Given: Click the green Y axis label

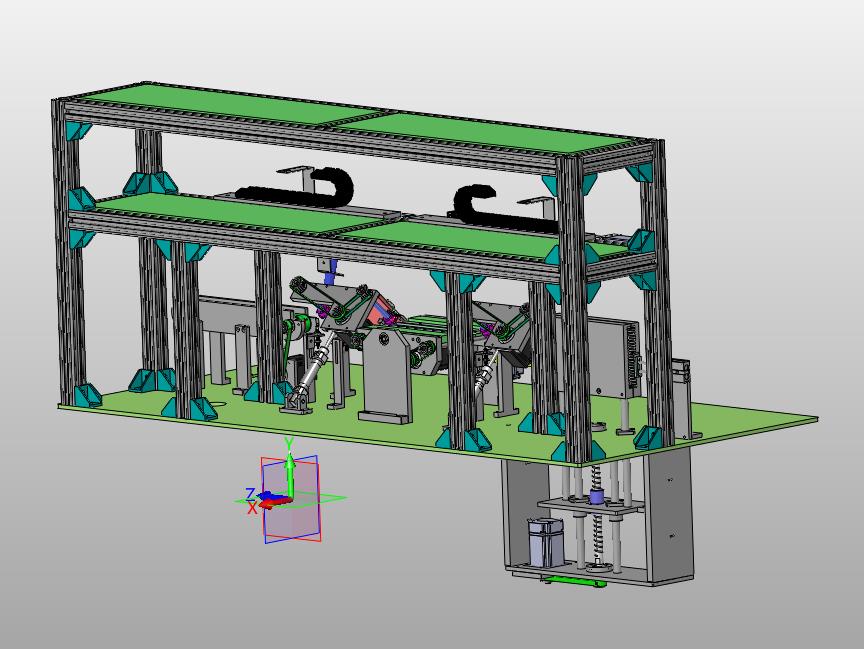Looking at the screenshot, I should pyautogui.click(x=288, y=442).
